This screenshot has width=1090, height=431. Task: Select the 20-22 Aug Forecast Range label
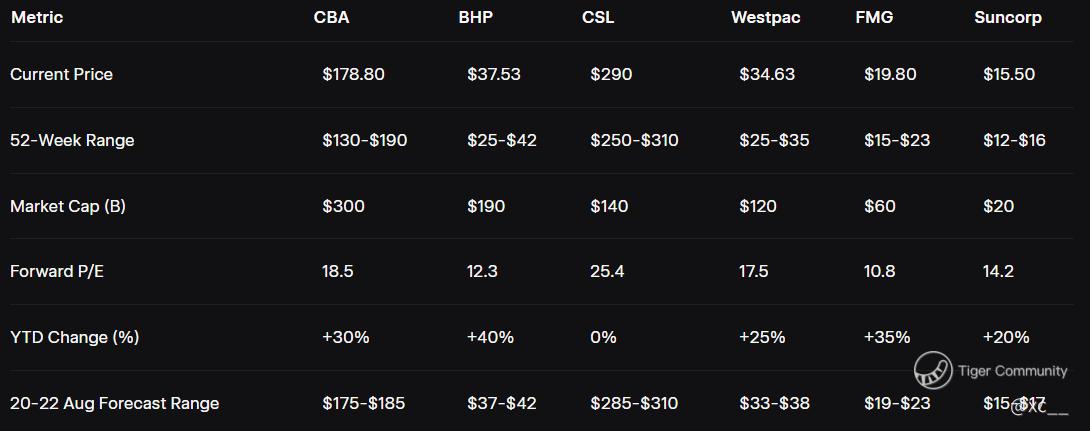tap(114, 403)
